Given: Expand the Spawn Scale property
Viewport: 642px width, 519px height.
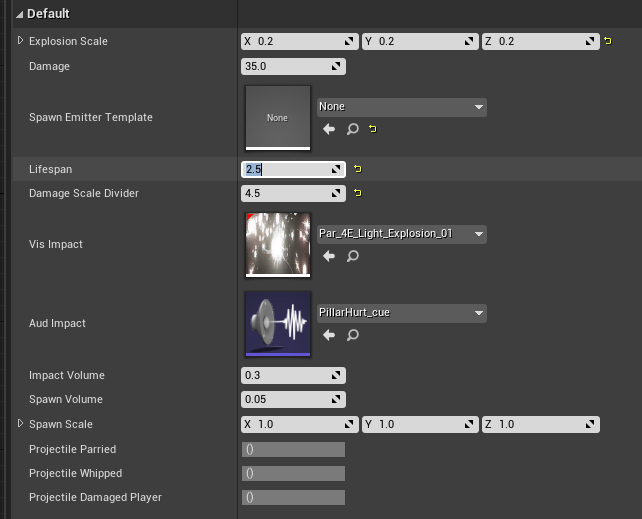Looking at the screenshot, I should pos(21,424).
